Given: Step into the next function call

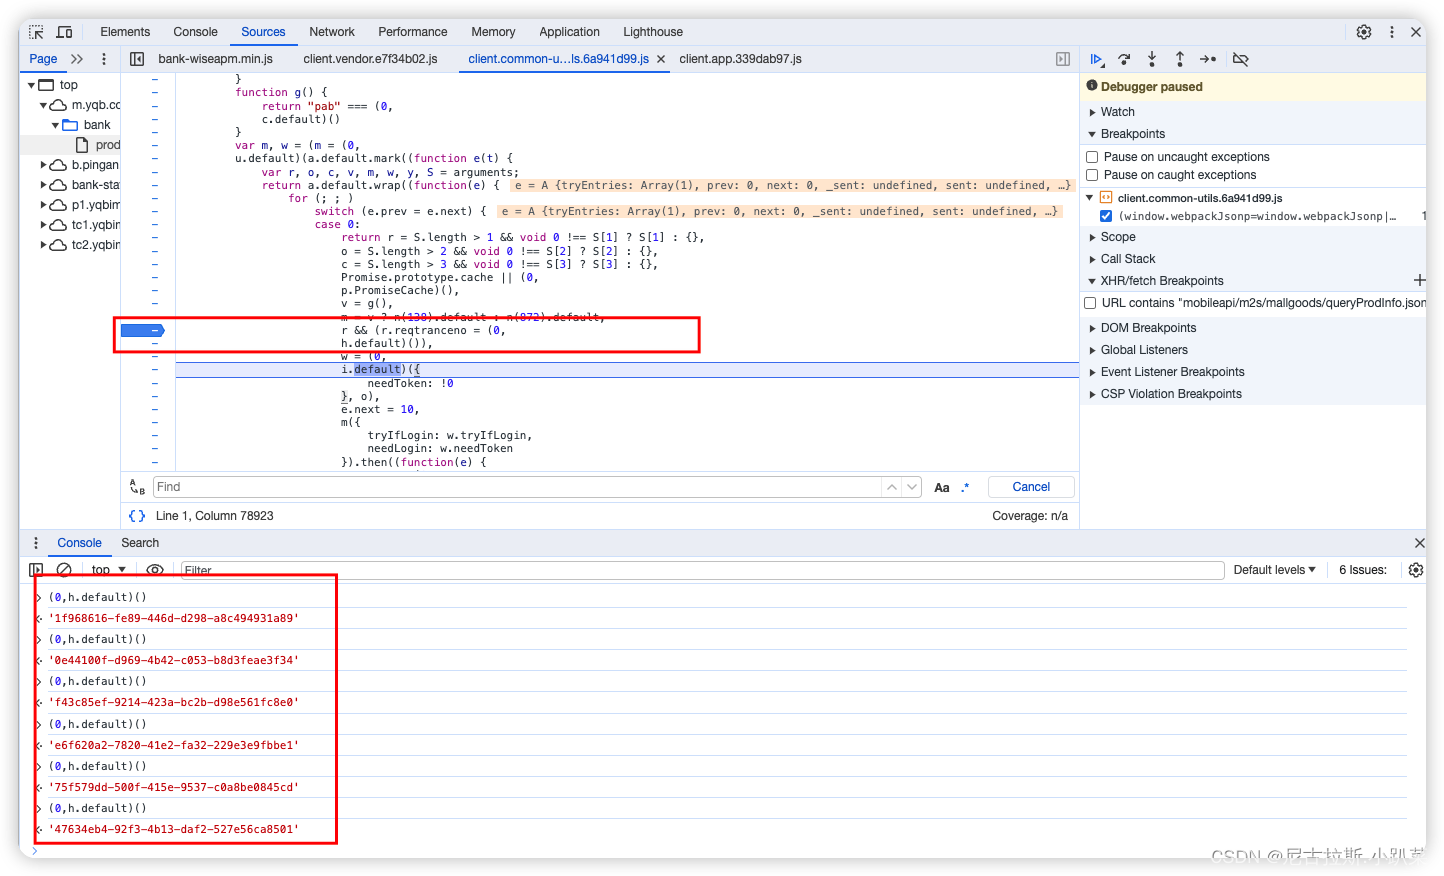Looking at the screenshot, I should tap(1152, 59).
